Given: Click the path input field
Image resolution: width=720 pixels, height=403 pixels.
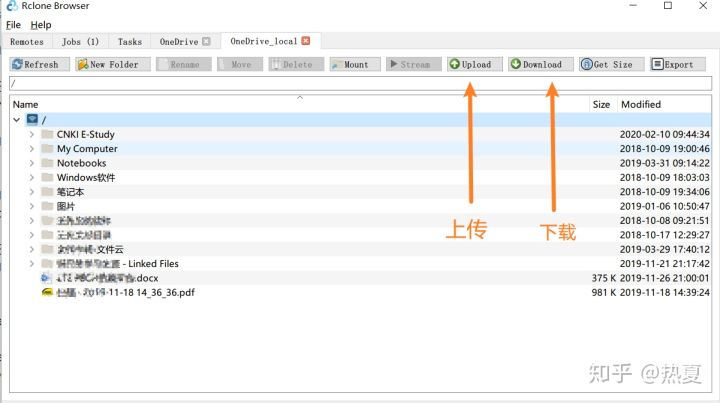Looking at the screenshot, I should [x=360, y=84].
